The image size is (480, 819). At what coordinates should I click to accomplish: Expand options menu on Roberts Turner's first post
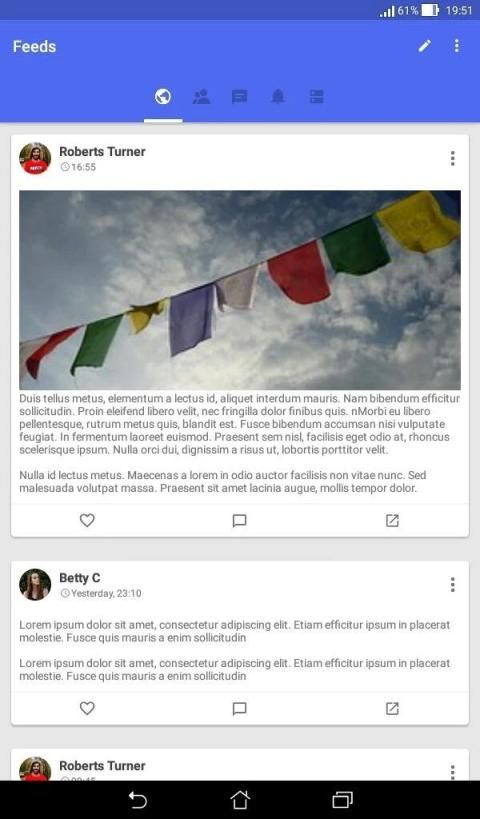tap(452, 158)
